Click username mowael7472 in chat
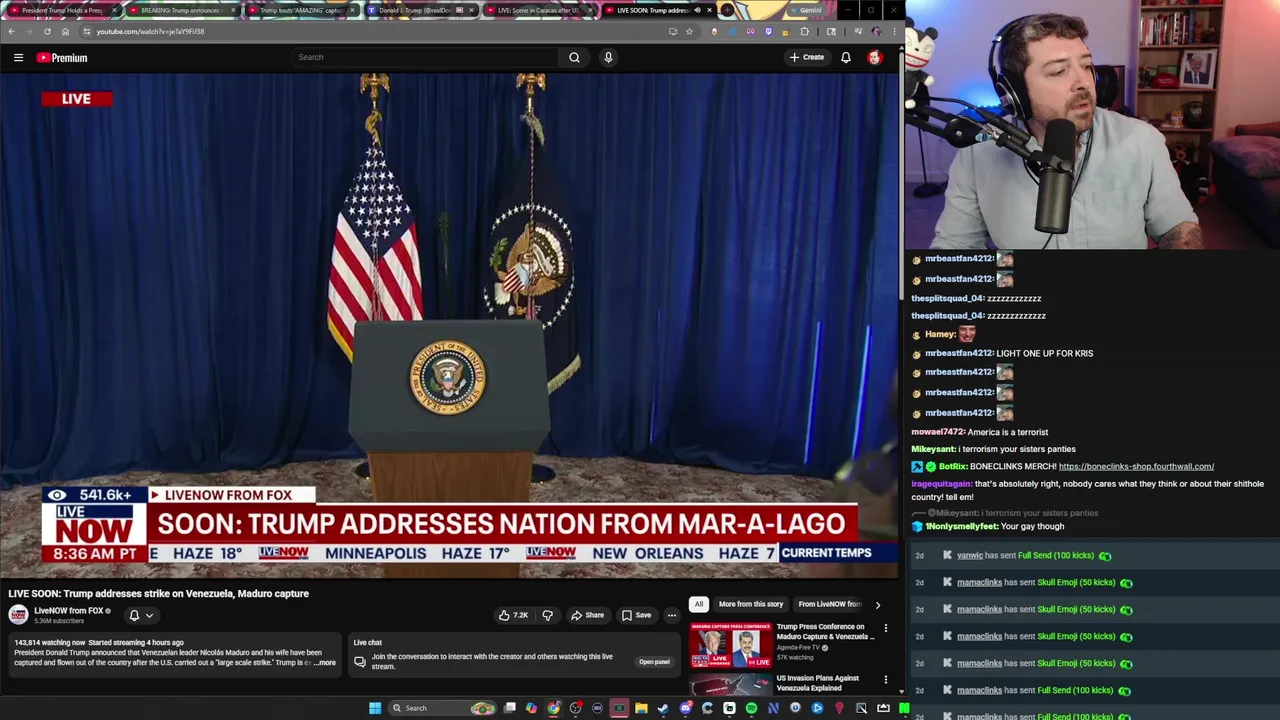Screen dimensions: 1280x720 [x=937, y=432]
